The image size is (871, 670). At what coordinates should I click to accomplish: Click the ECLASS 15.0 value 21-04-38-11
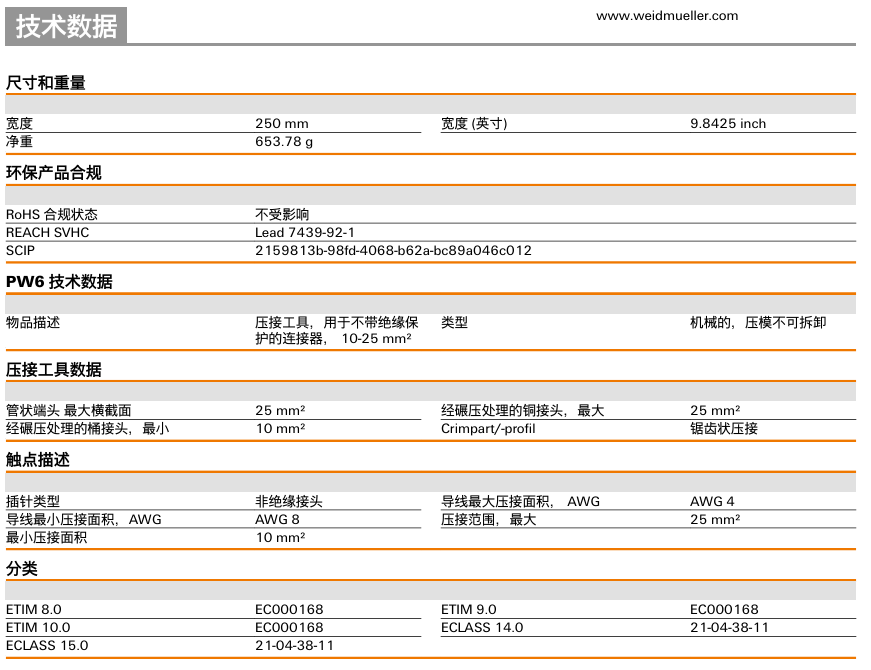coord(295,645)
